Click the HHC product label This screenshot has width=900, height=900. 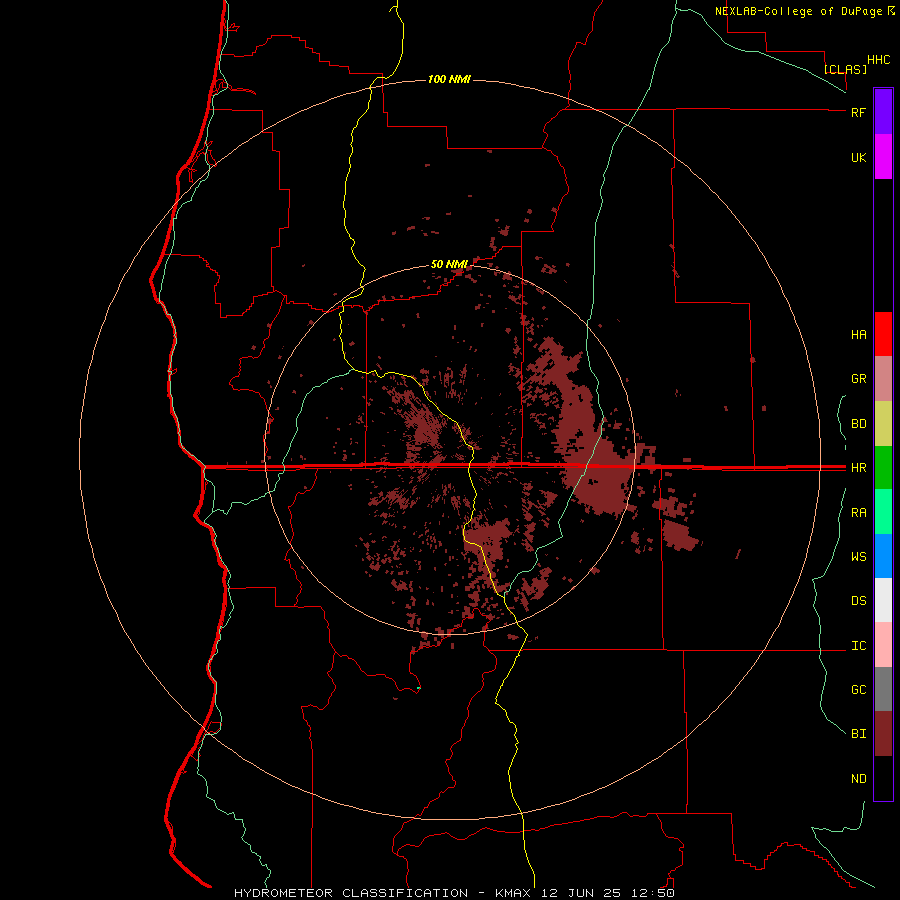pyautogui.click(x=878, y=60)
